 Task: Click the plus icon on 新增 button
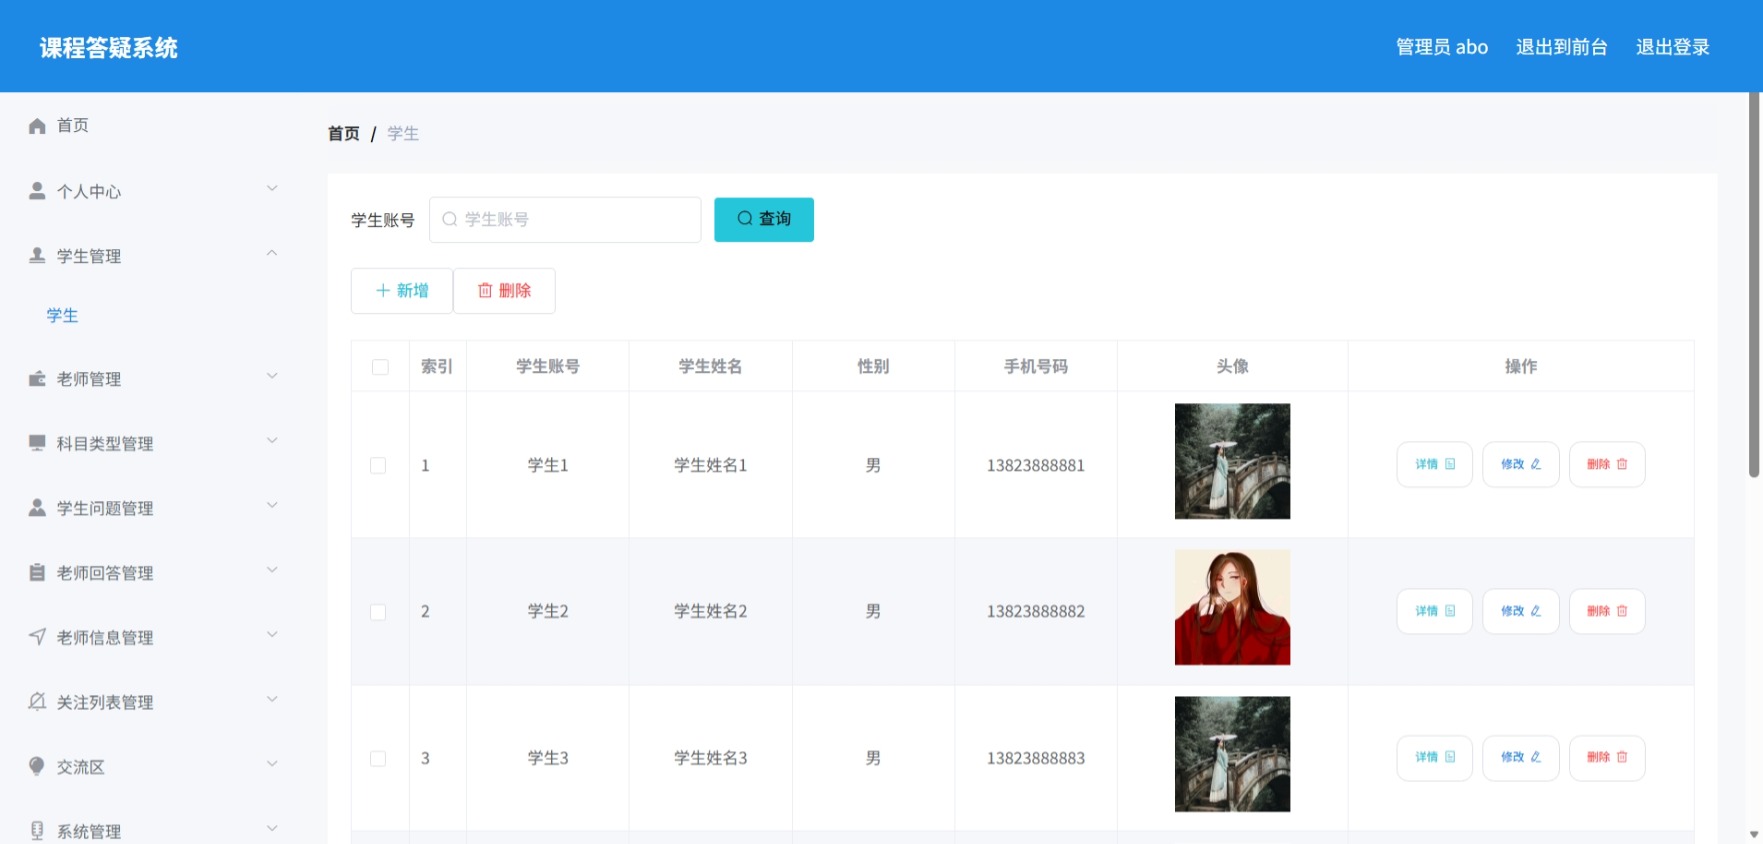click(x=382, y=290)
